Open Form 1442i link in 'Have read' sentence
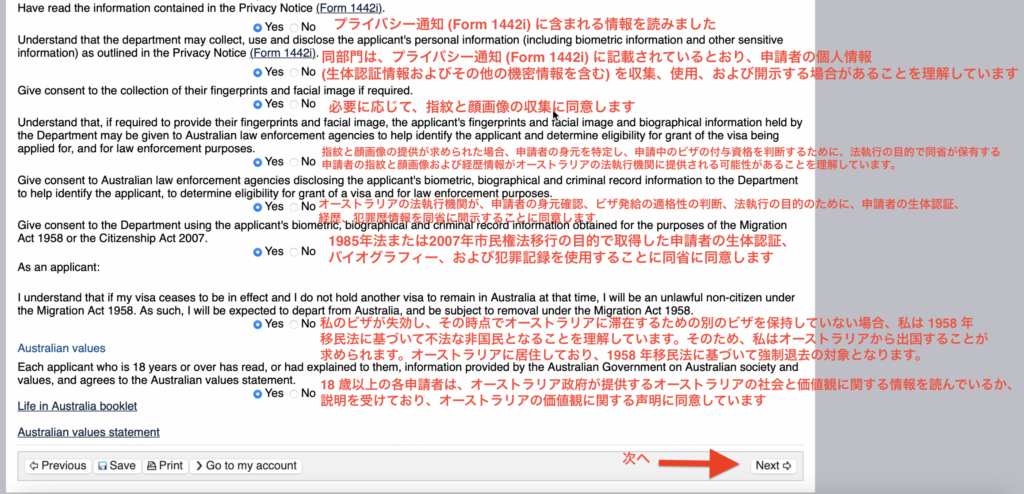The width and height of the screenshot is (1024, 494). (349, 8)
